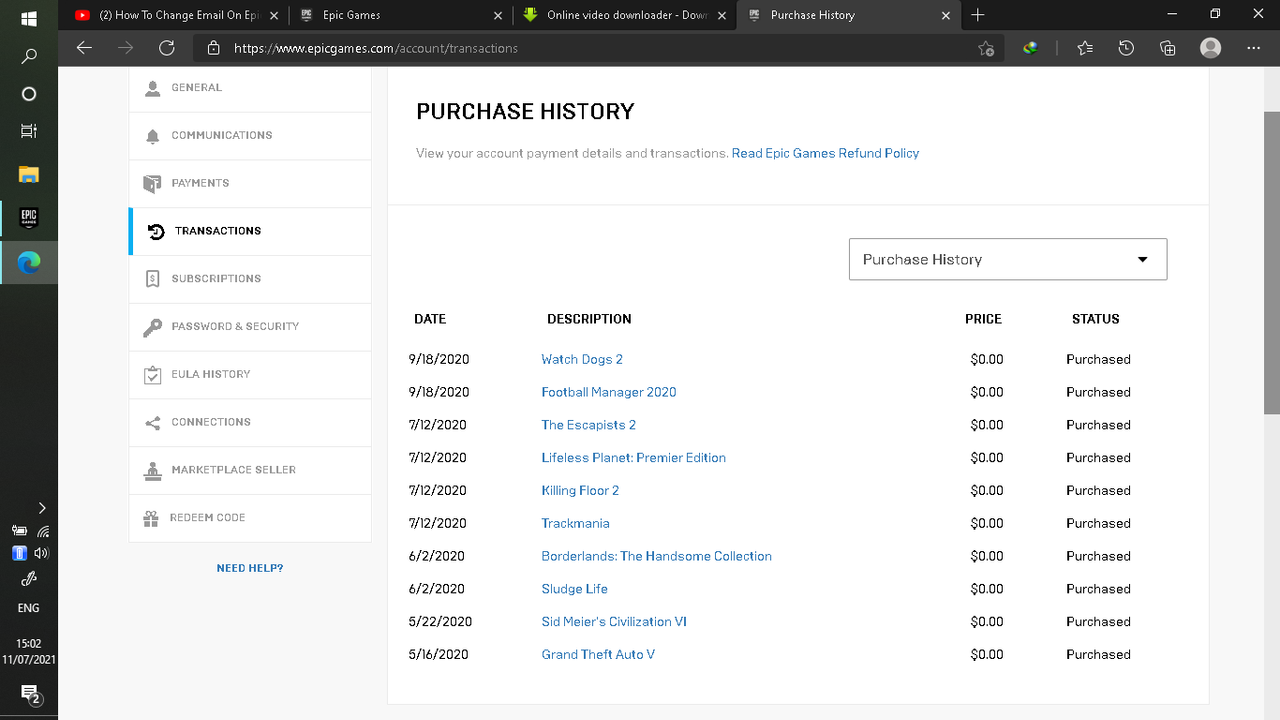Open Subscriptions in the account sidebar
Viewport: 1280px width, 720px height.
point(250,279)
